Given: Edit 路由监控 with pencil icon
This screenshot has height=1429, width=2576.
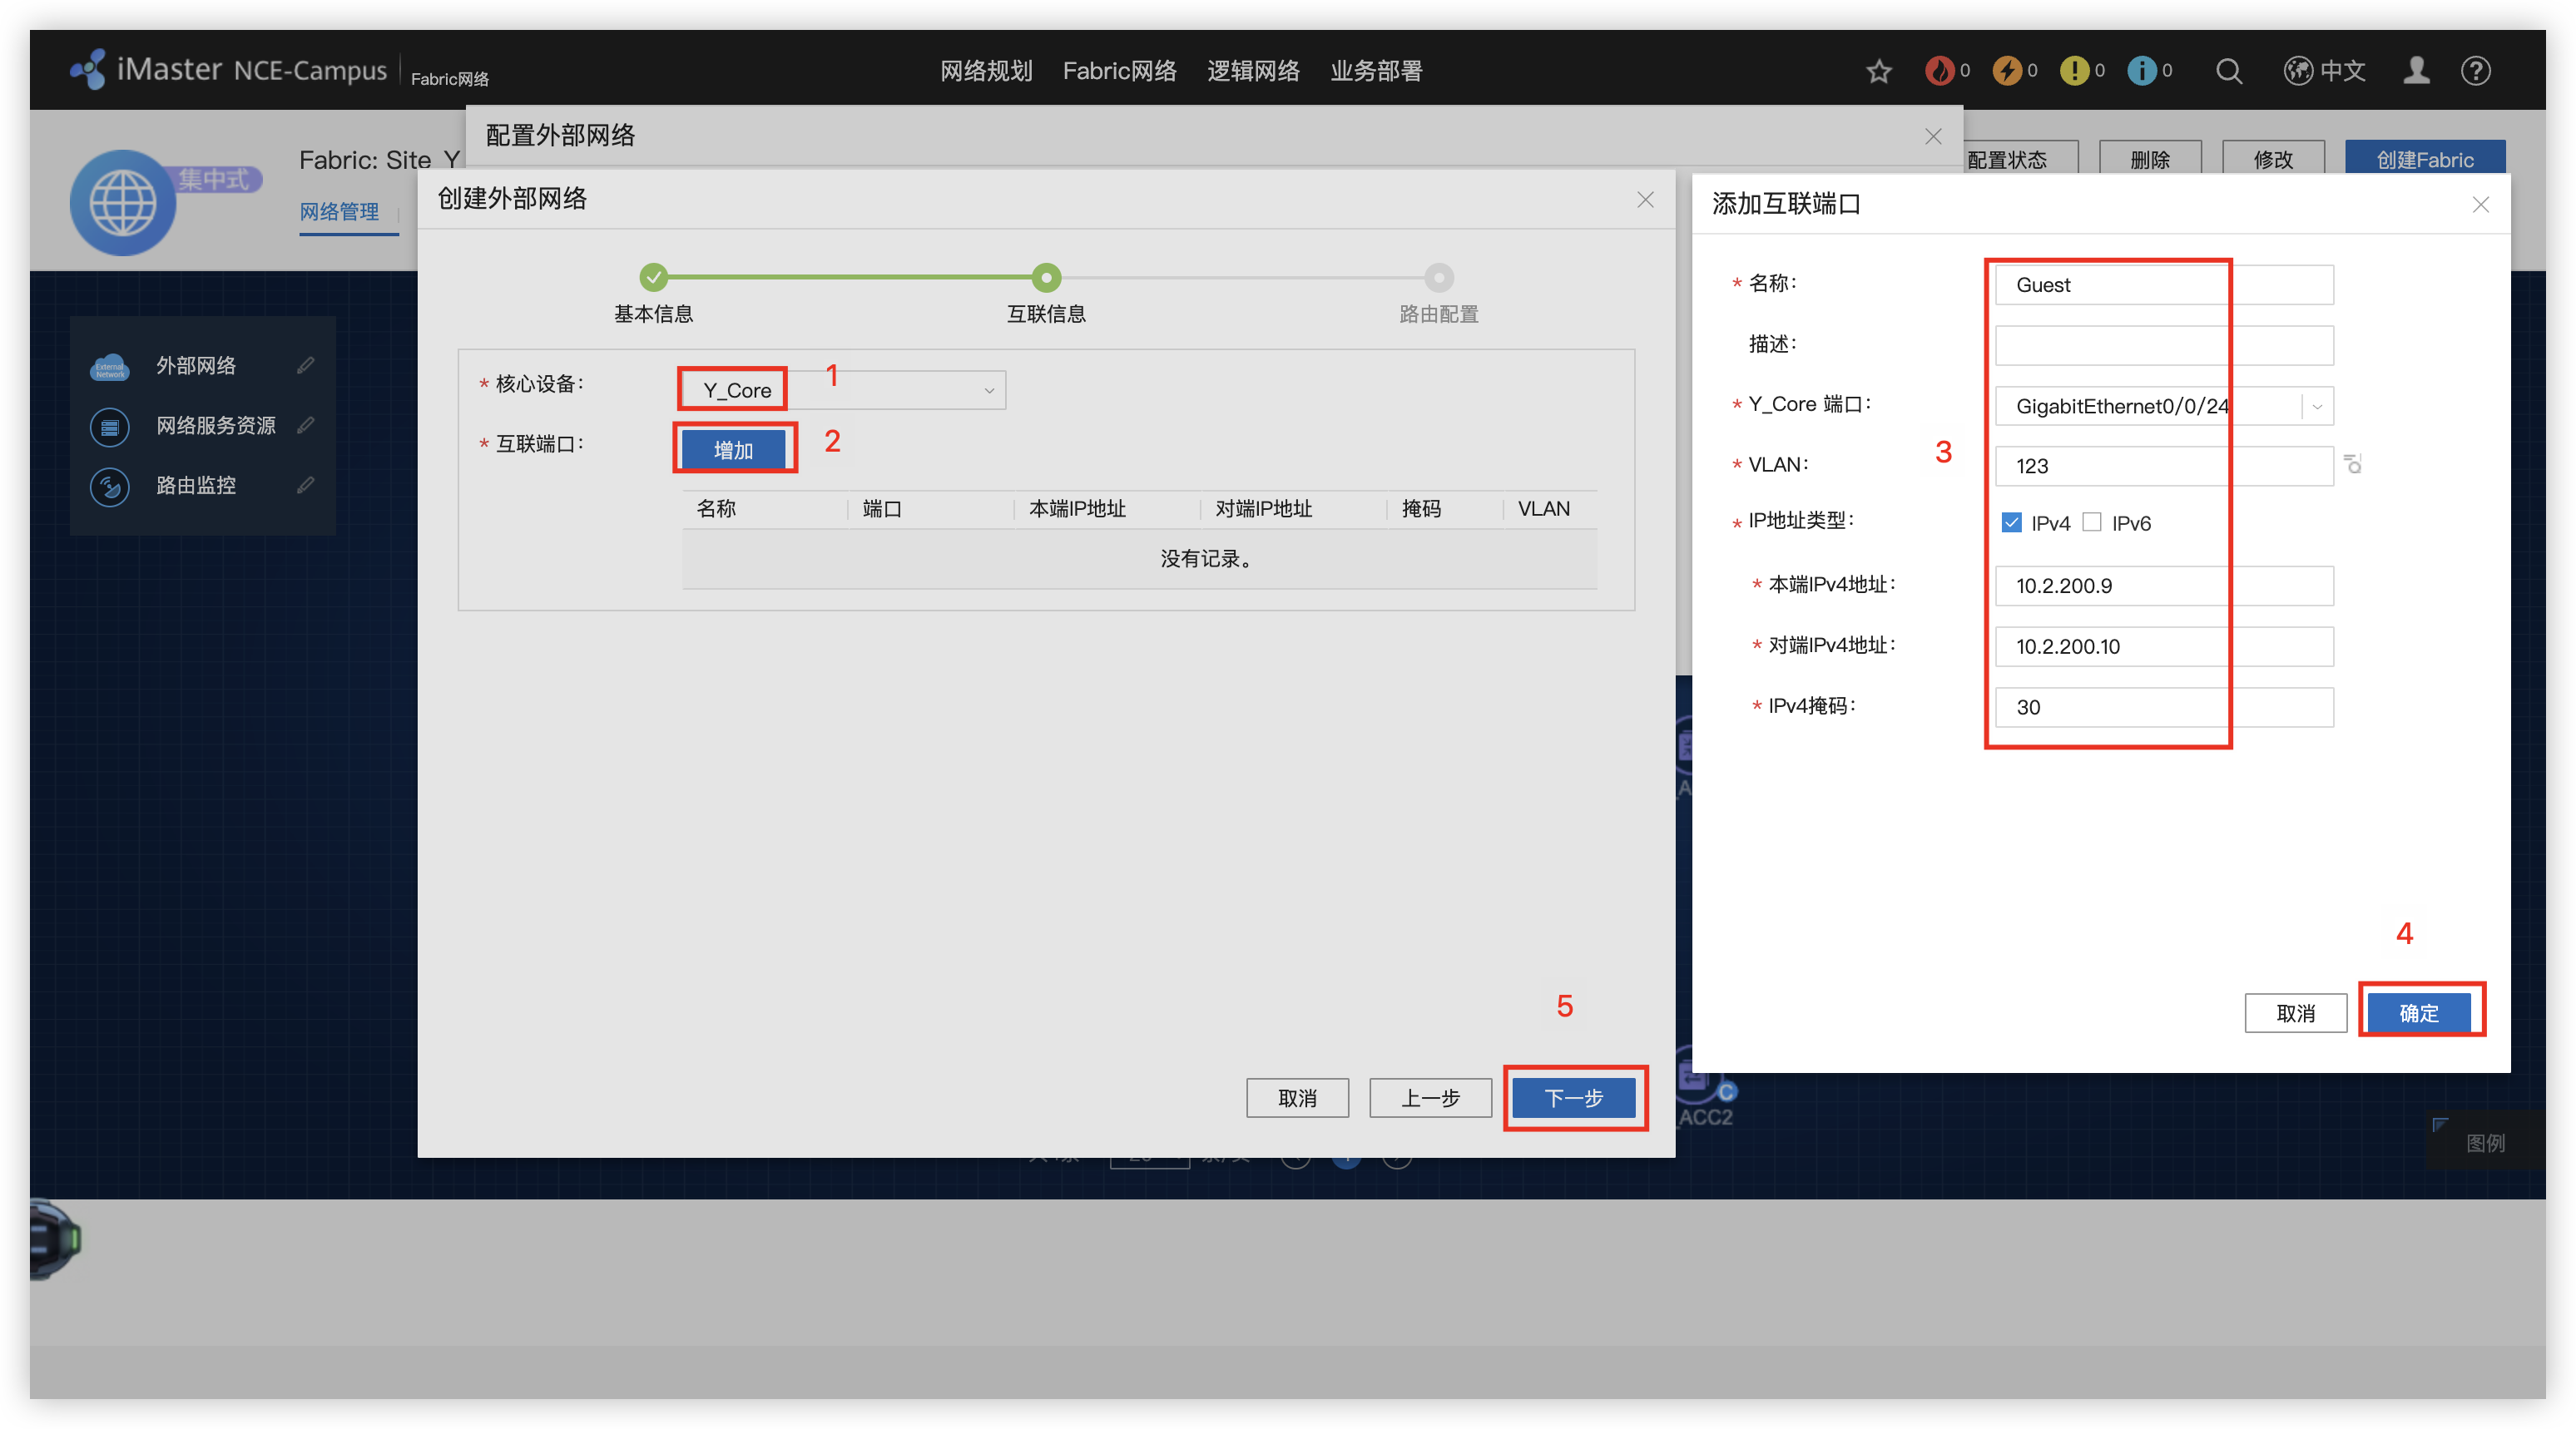Looking at the screenshot, I should [306, 485].
